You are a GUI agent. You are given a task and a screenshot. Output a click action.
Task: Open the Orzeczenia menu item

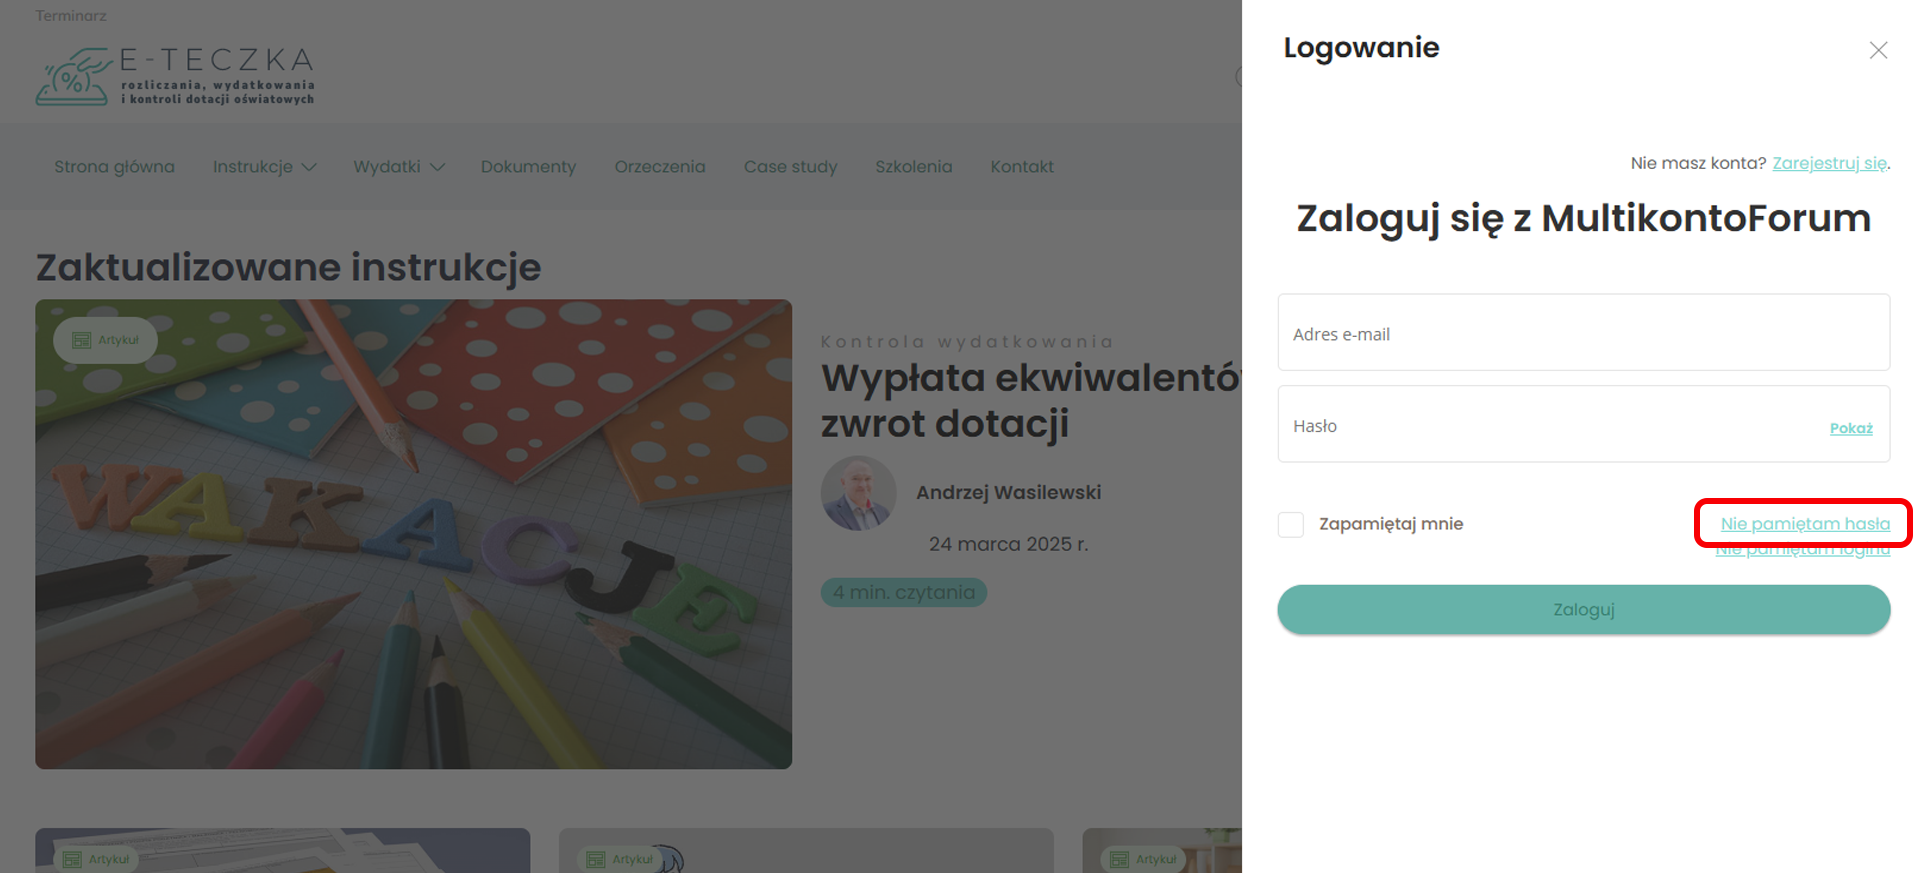coord(659,167)
